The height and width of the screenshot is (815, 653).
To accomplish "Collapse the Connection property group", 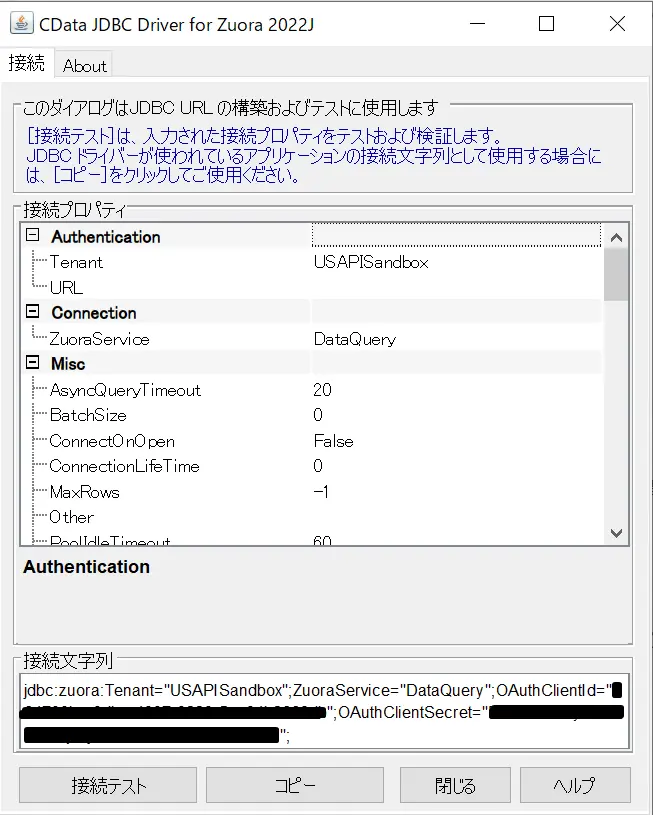I will [x=32, y=311].
